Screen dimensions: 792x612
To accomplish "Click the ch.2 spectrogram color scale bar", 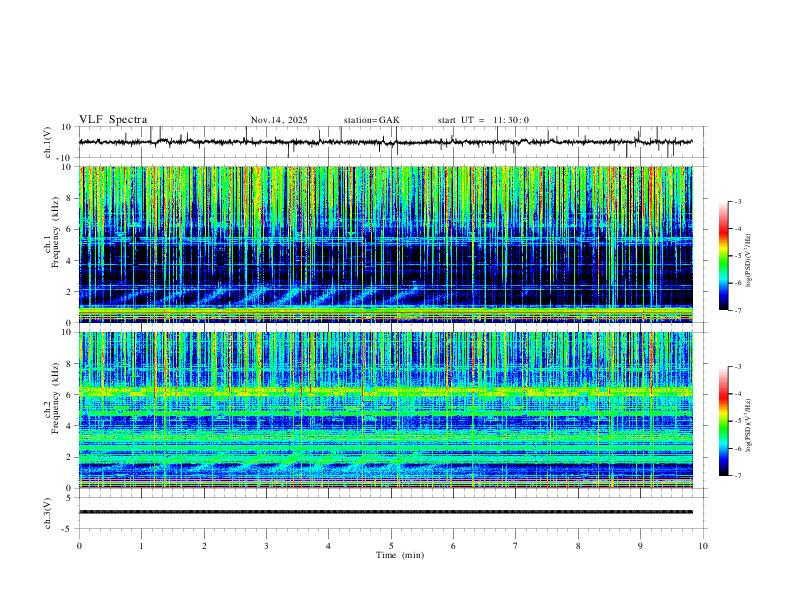I will click(x=723, y=421).
